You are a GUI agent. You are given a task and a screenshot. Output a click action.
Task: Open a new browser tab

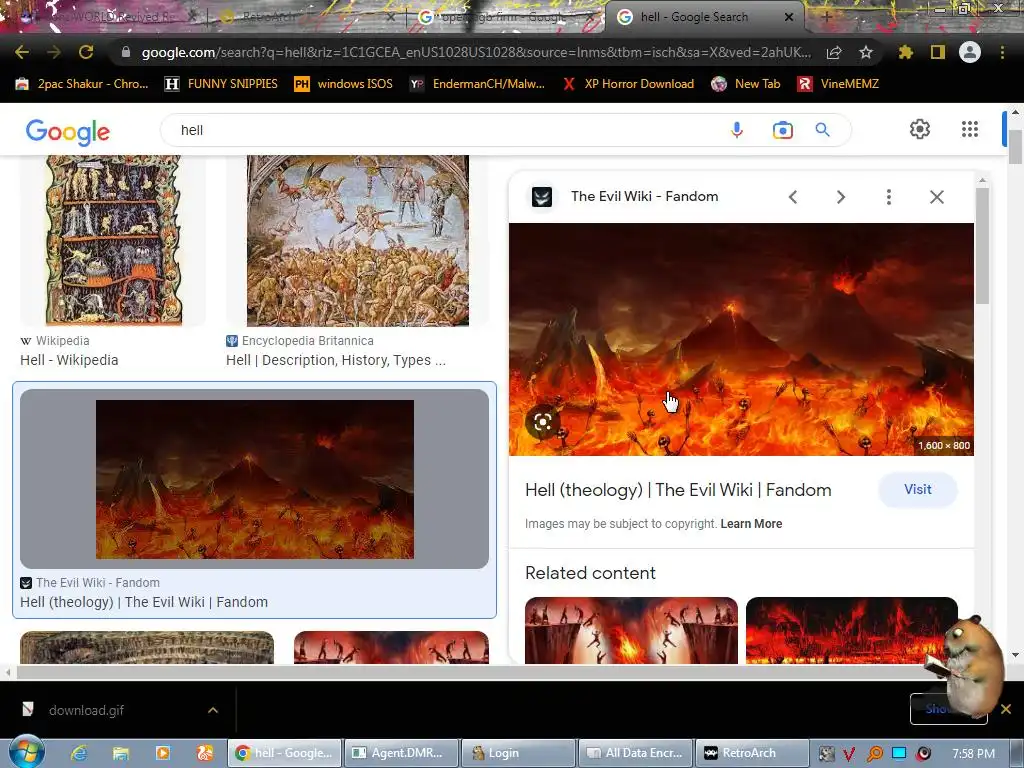coord(826,17)
